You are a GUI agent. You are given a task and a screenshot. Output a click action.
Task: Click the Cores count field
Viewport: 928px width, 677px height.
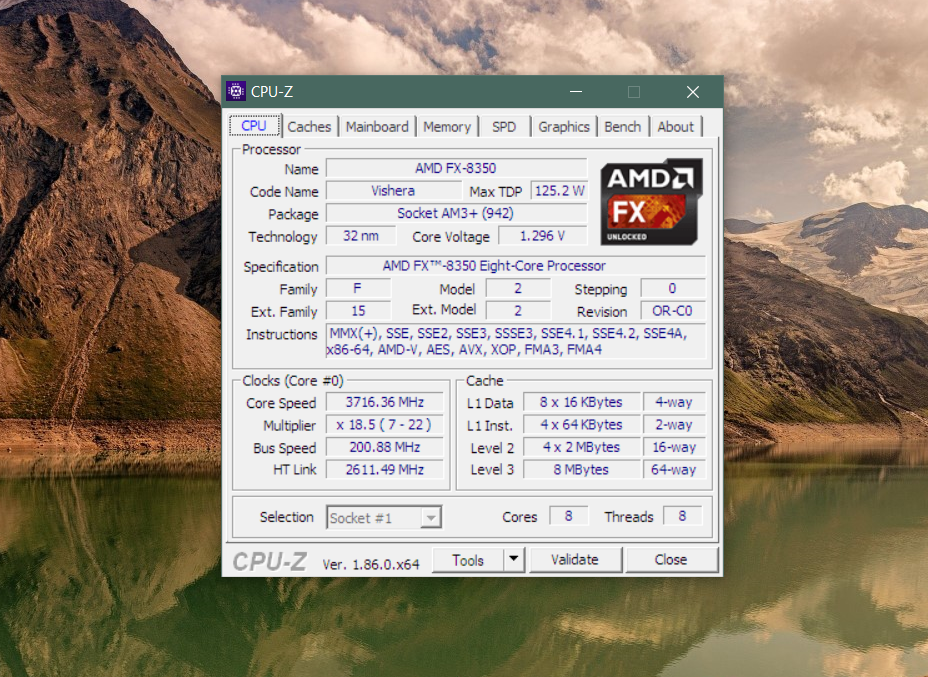pos(569,516)
